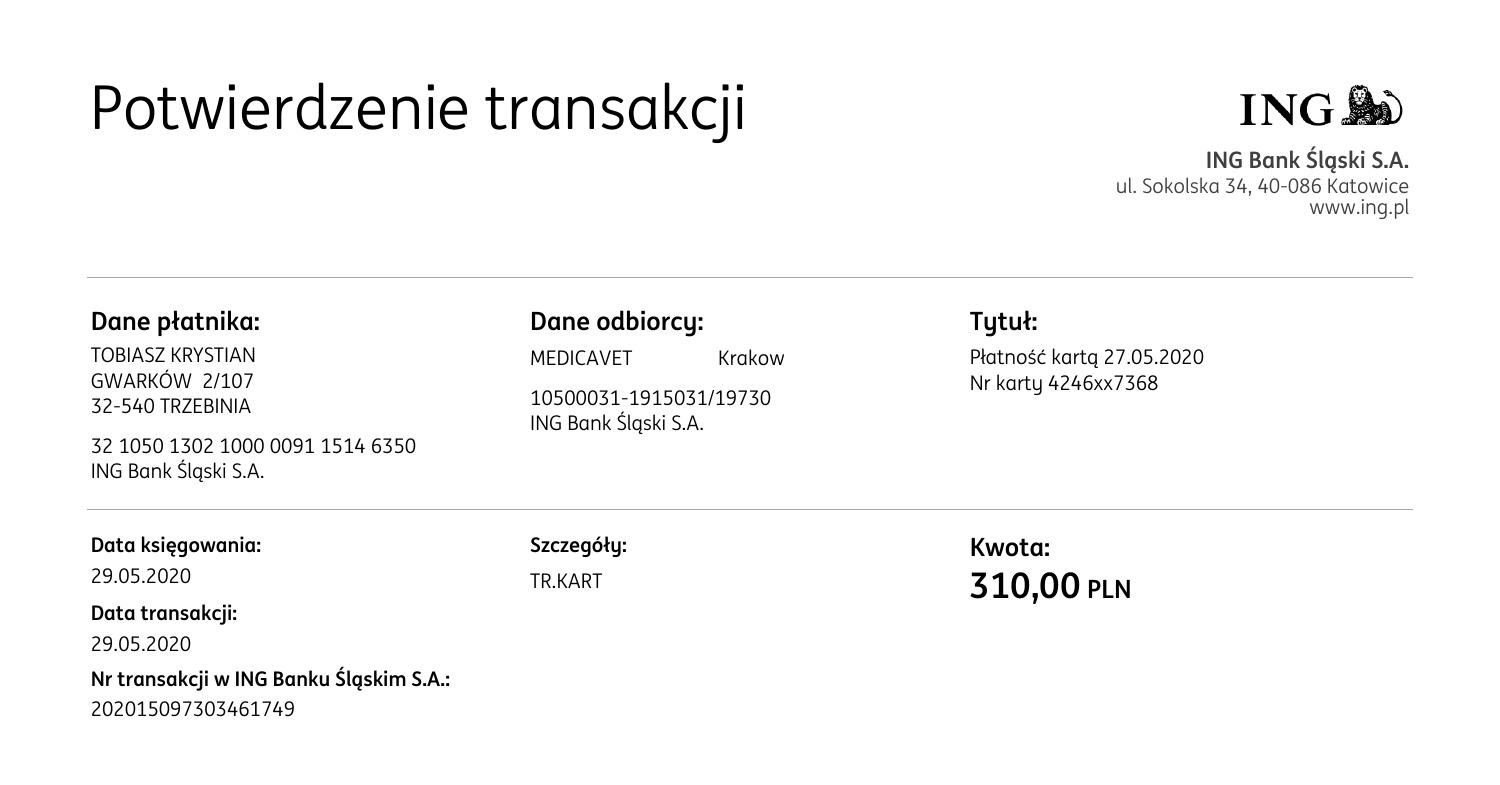Select recipient account 10500031-1915031/19730
Screen dimensions: 1500x785
(x=650, y=398)
